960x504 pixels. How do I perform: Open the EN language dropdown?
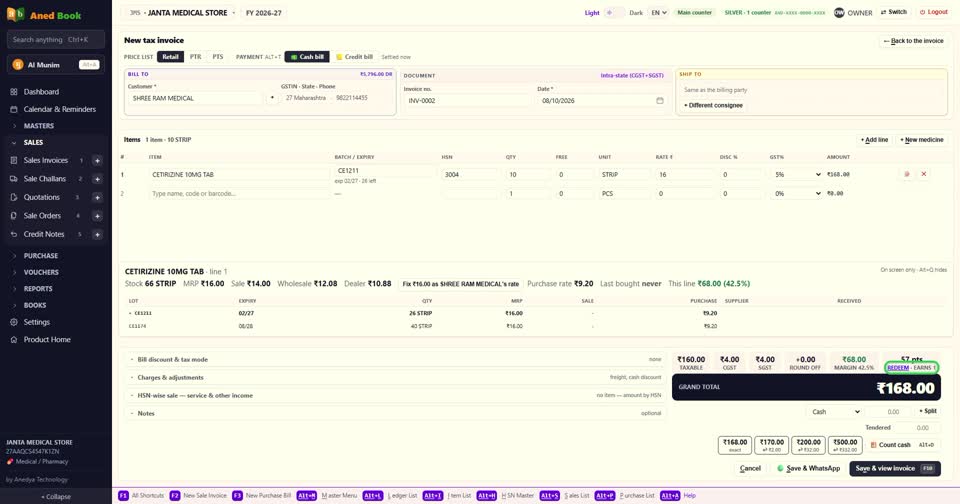pyautogui.click(x=658, y=13)
